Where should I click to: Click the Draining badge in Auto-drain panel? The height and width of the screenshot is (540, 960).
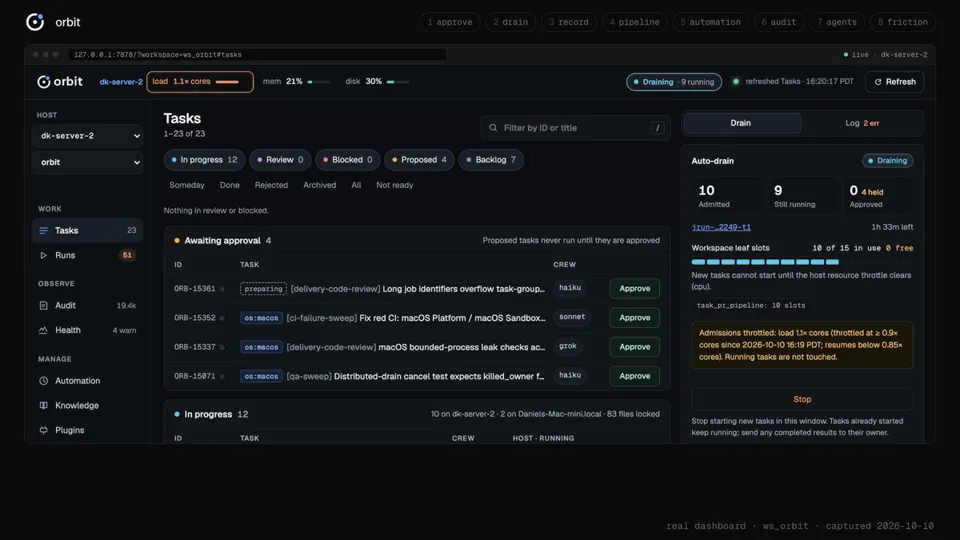[888, 161]
